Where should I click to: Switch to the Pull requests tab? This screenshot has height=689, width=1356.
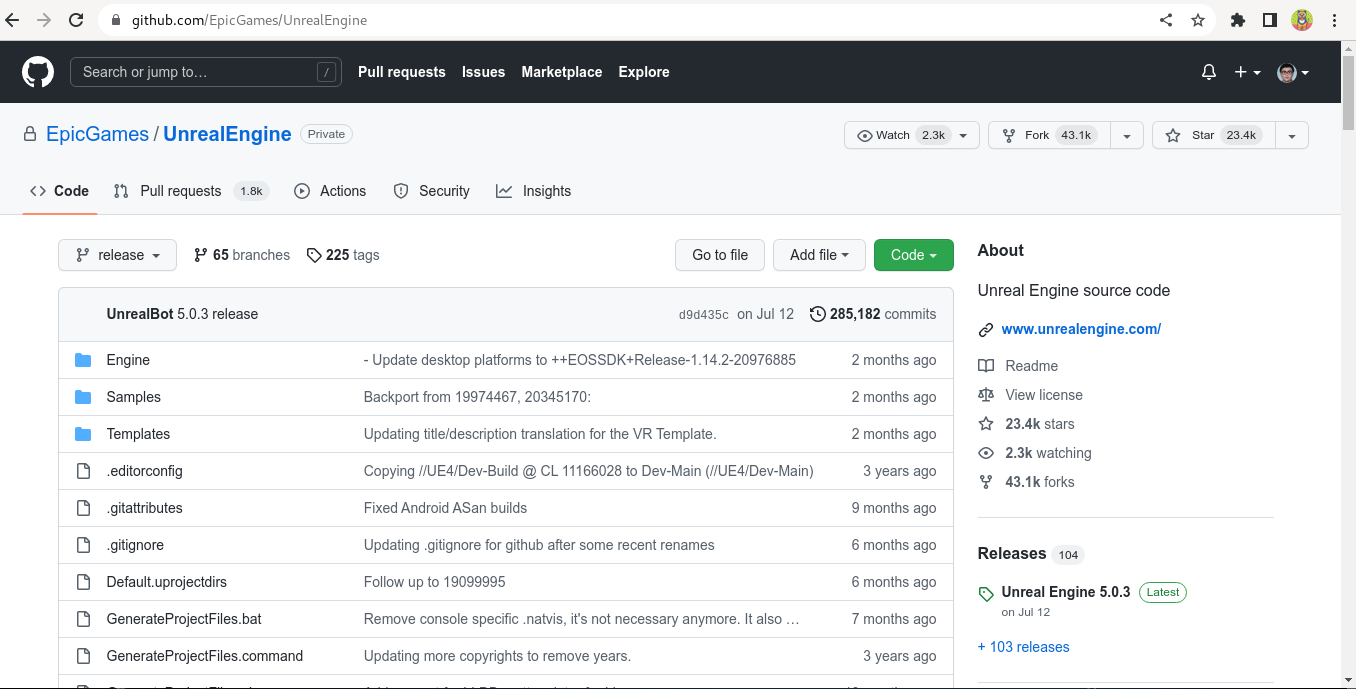click(191, 191)
